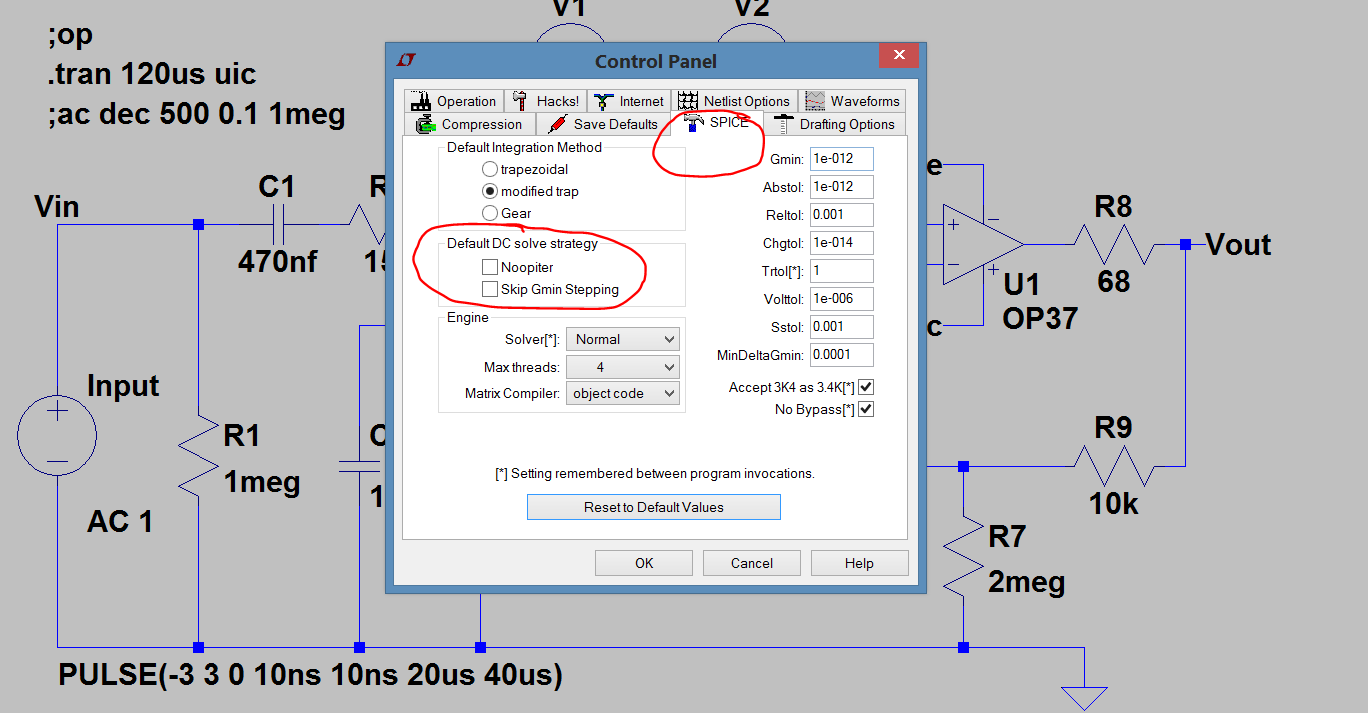
Task: Open the Internet tab
Action: 629,101
